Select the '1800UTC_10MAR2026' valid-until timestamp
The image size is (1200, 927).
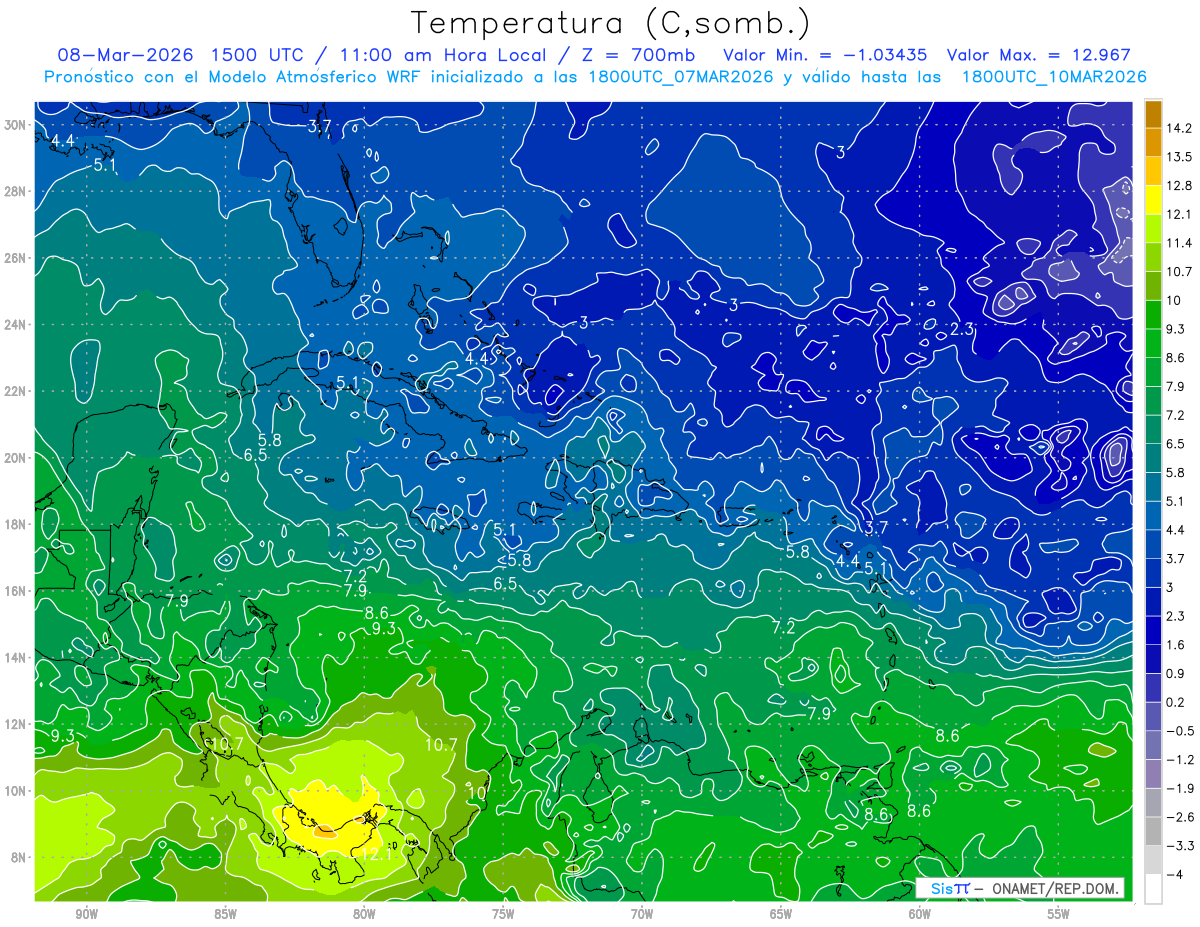click(1053, 77)
